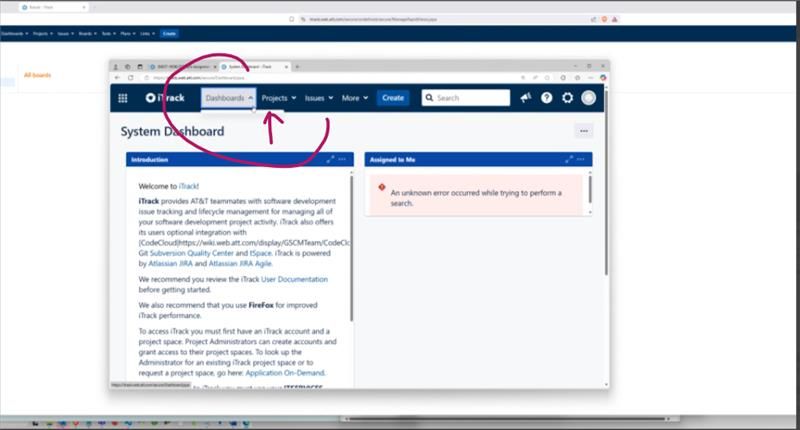Click the Assigned to Me gadget scrollbar
The image size is (800, 430).
pos(590,189)
